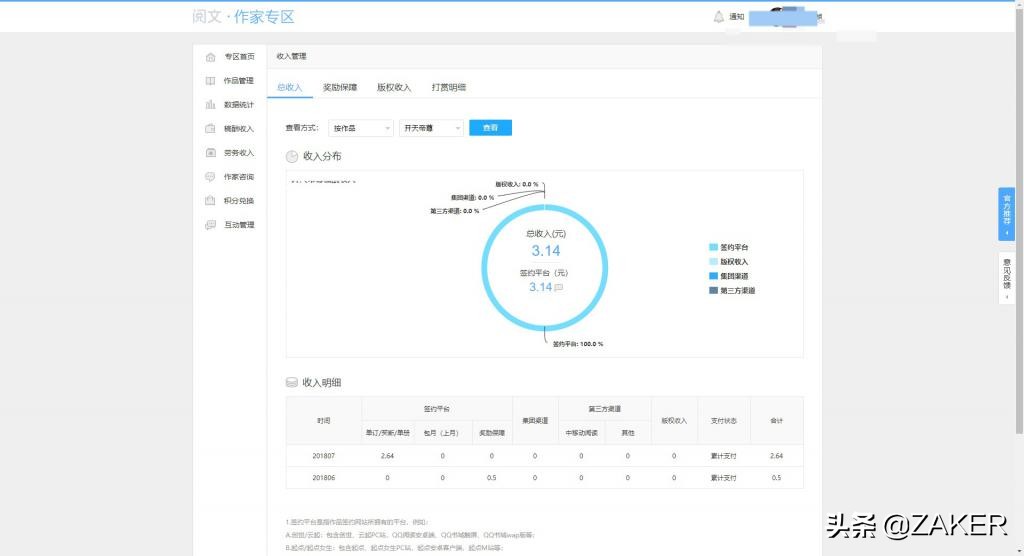Click the 包月（上月） column header
Viewport: 1024px width, 556px height.
441,433
